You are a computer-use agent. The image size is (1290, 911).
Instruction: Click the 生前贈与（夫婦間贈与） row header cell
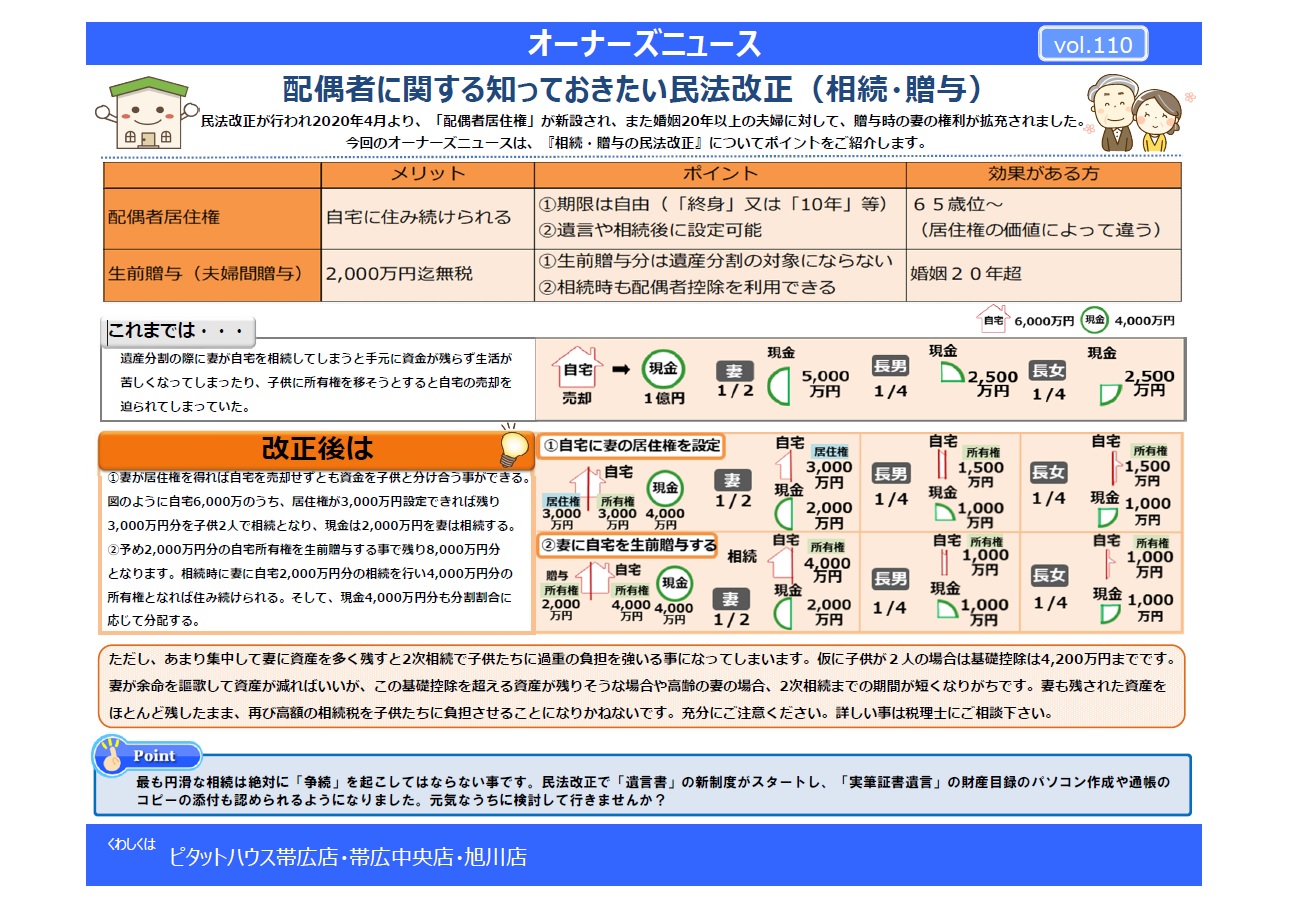tap(212, 275)
